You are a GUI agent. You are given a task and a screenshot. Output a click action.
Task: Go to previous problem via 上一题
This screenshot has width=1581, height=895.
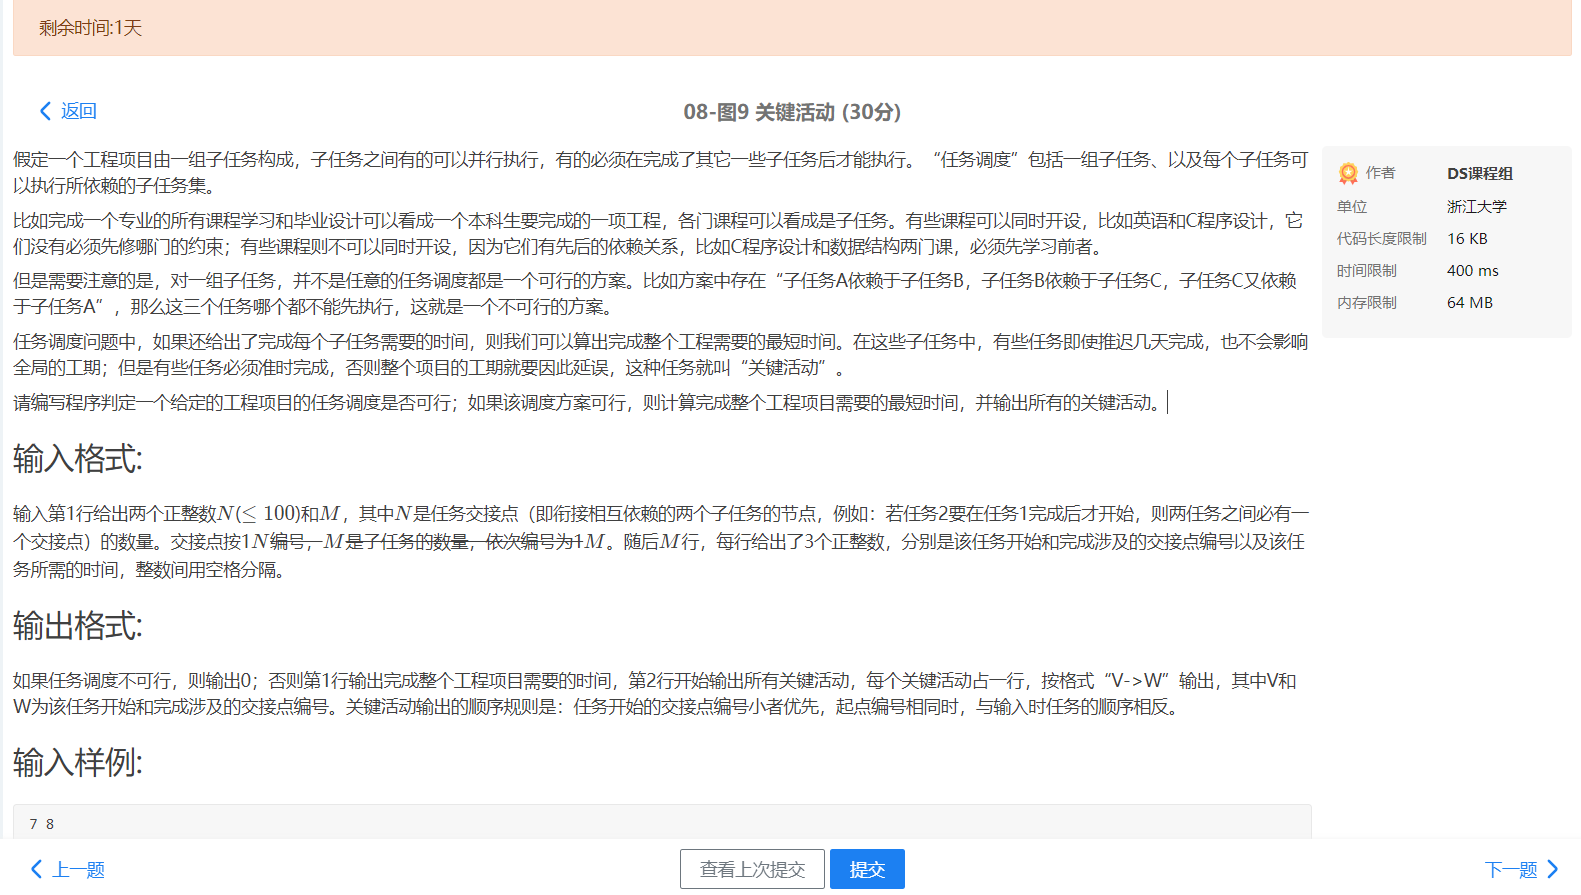(68, 869)
